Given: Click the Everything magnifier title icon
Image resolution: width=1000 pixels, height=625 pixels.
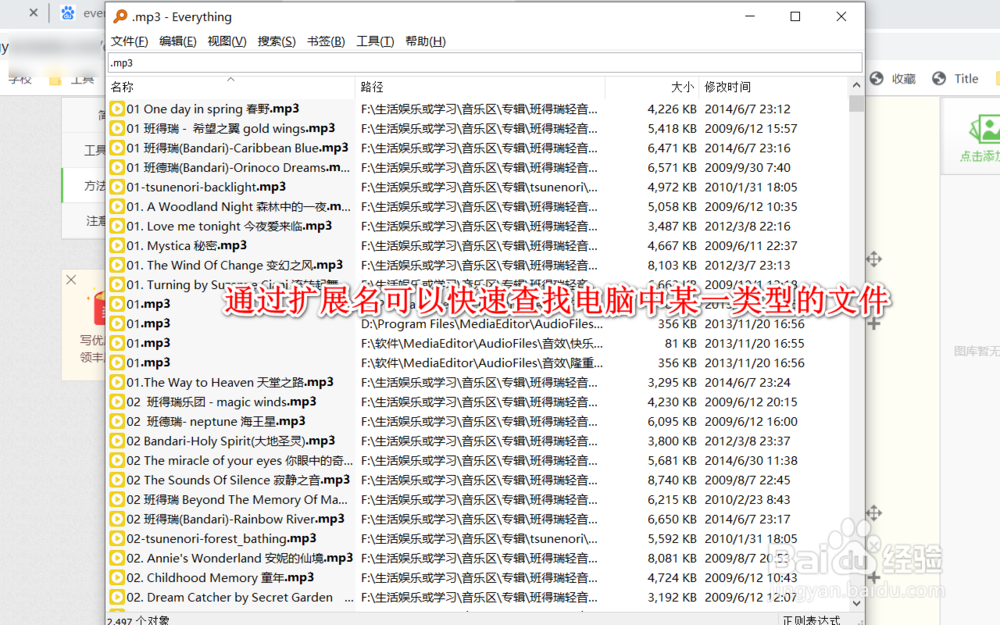Looking at the screenshot, I should pyautogui.click(x=120, y=17).
